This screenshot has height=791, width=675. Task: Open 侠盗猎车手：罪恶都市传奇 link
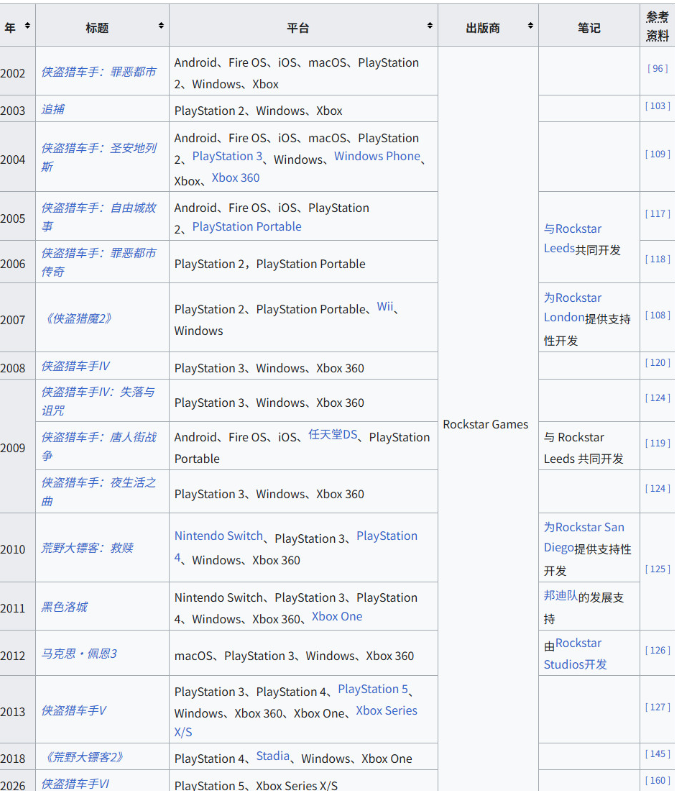(98, 262)
